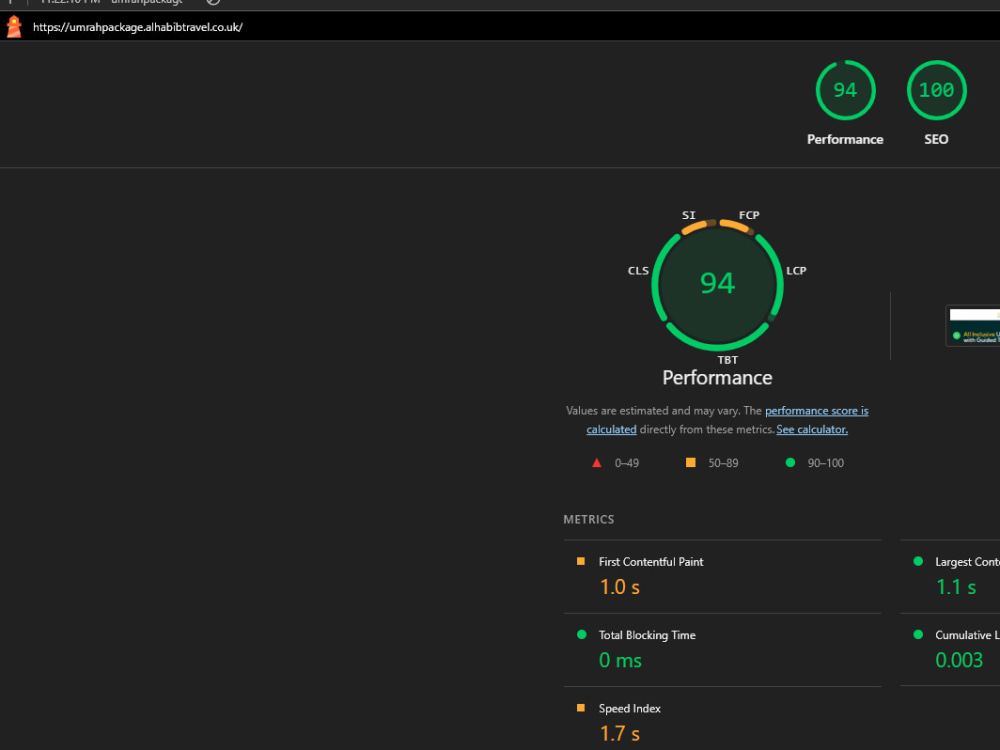This screenshot has width=1000, height=750.
Task: Click orange square icon beside Speed Index
Action: tap(580, 708)
